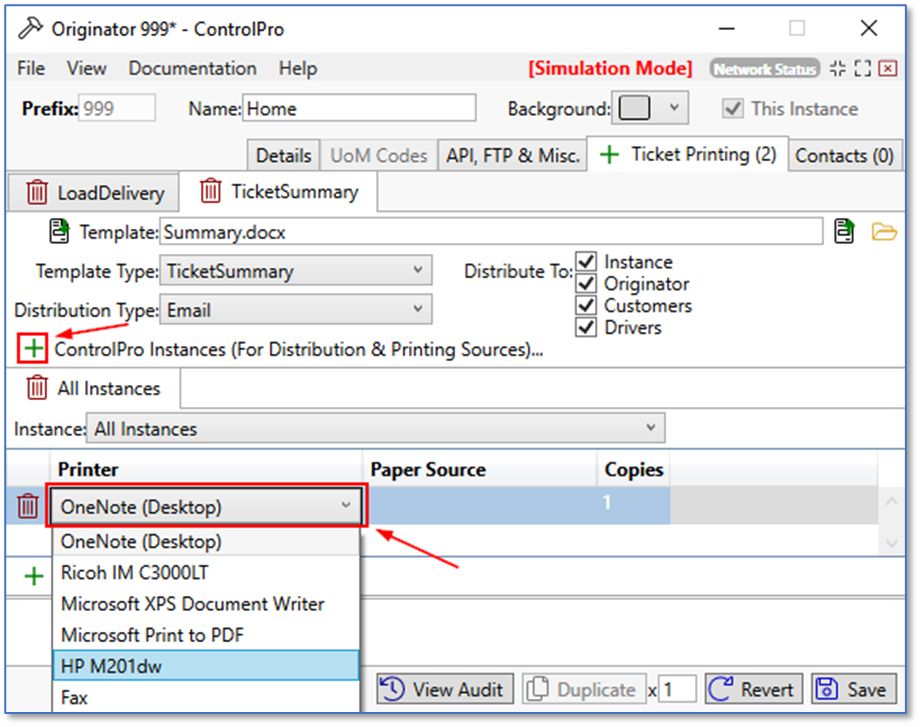Screen dimensions: 920x727
Task: Disable the Drivers distribution checkbox
Action: click(587, 328)
